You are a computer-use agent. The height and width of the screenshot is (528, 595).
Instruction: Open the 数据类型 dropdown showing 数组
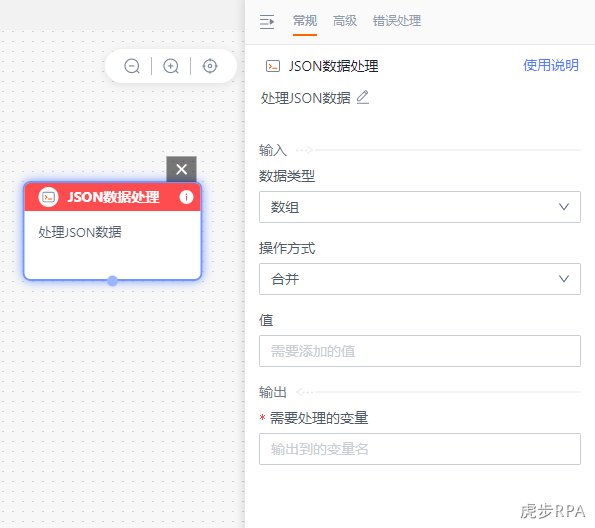(420, 207)
